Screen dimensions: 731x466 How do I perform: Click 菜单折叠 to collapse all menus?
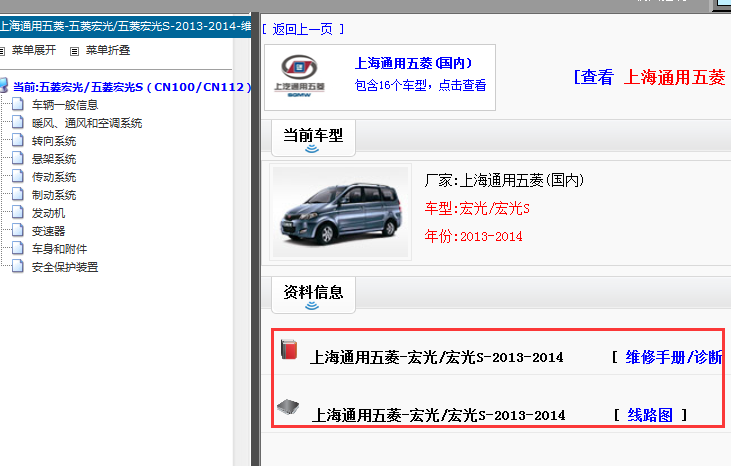108,50
